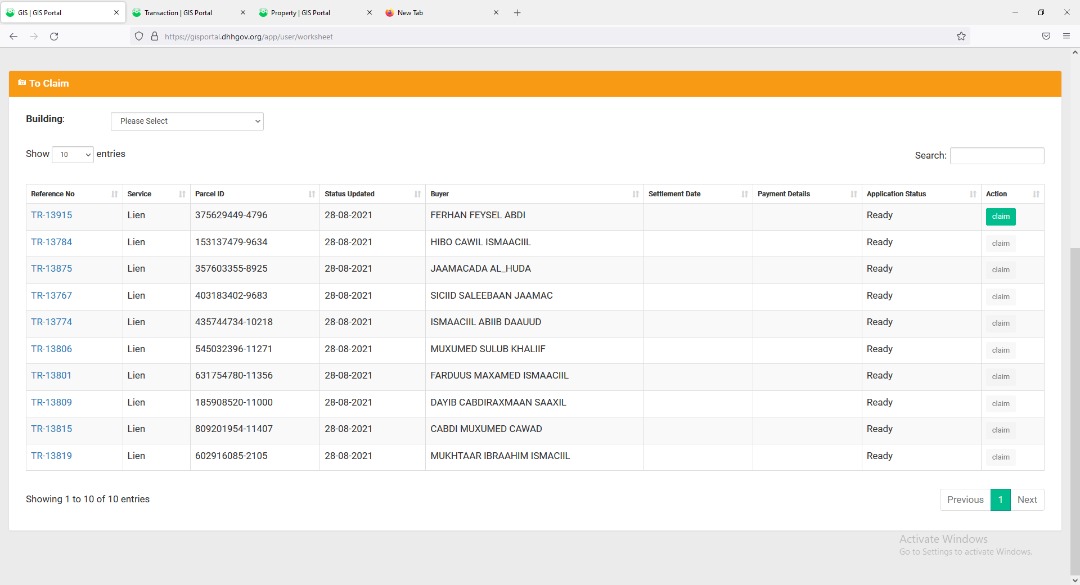This screenshot has width=1080, height=585.
Task: Open reference TR-13806
Action: [x=52, y=349]
